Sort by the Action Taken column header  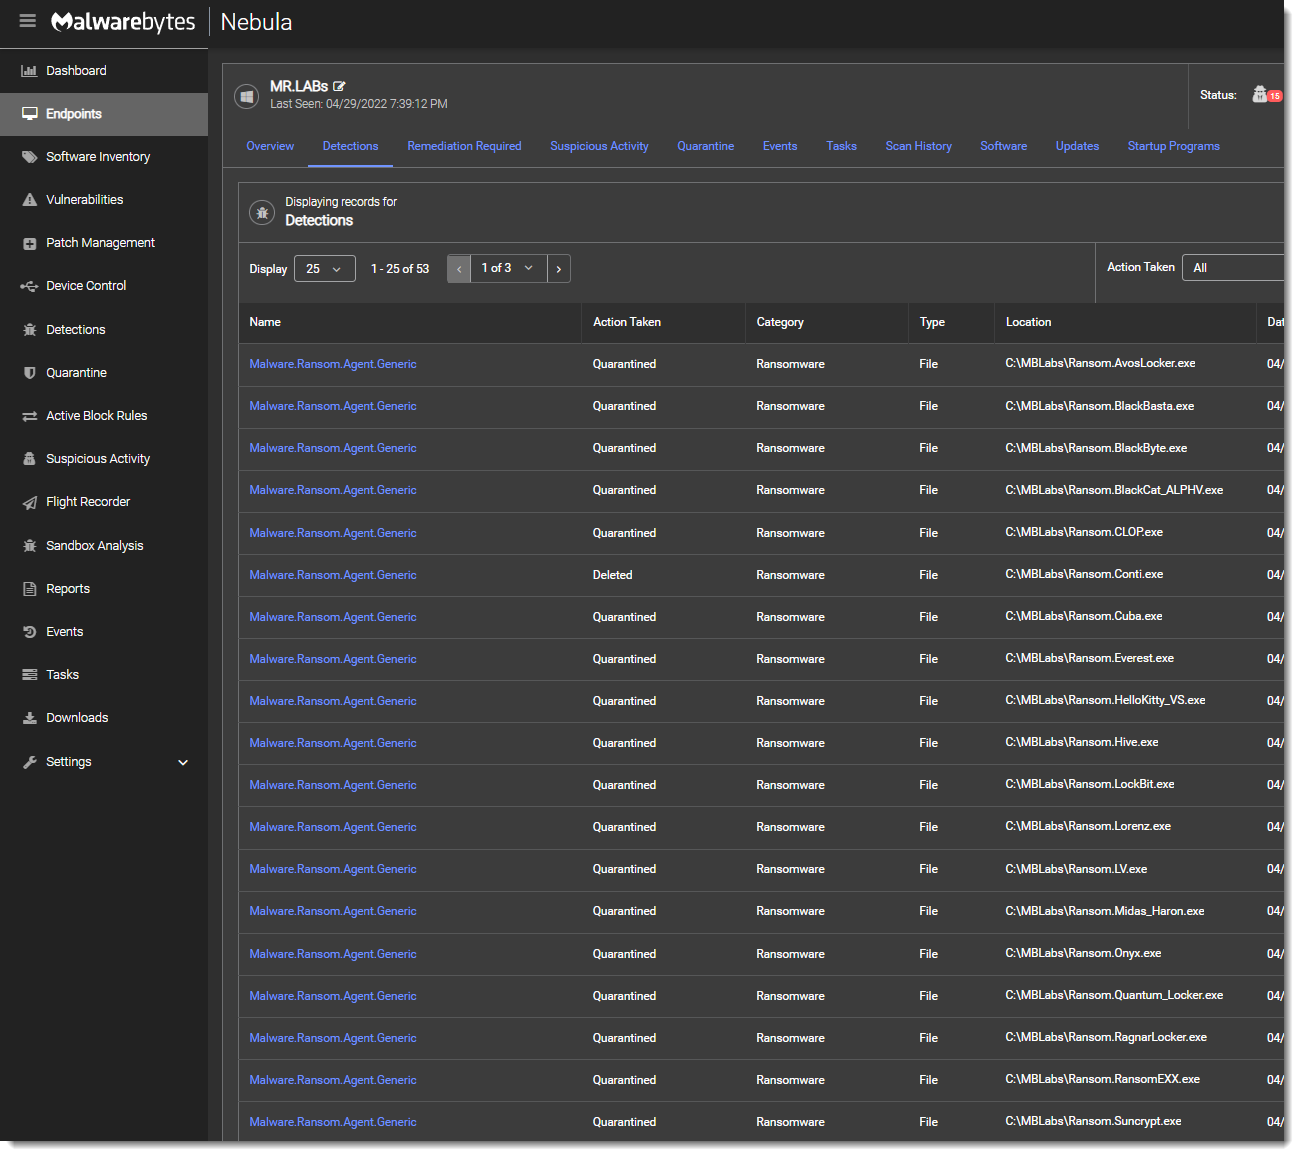[627, 322]
